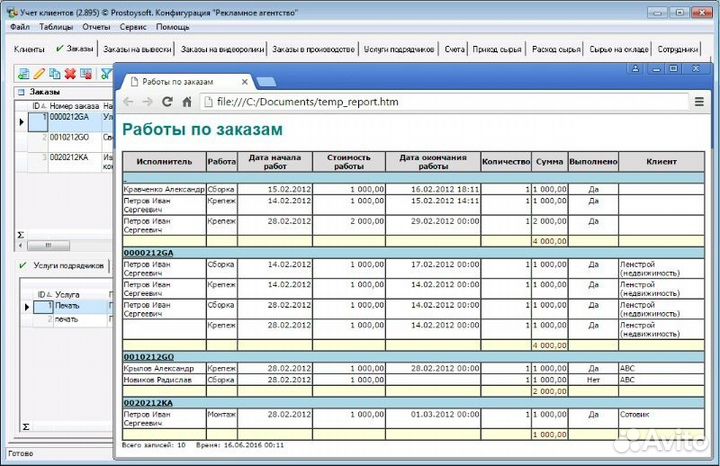Click the app icon in Учет клиентов title bar
The height and width of the screenshot is (466, 720).
12,12
